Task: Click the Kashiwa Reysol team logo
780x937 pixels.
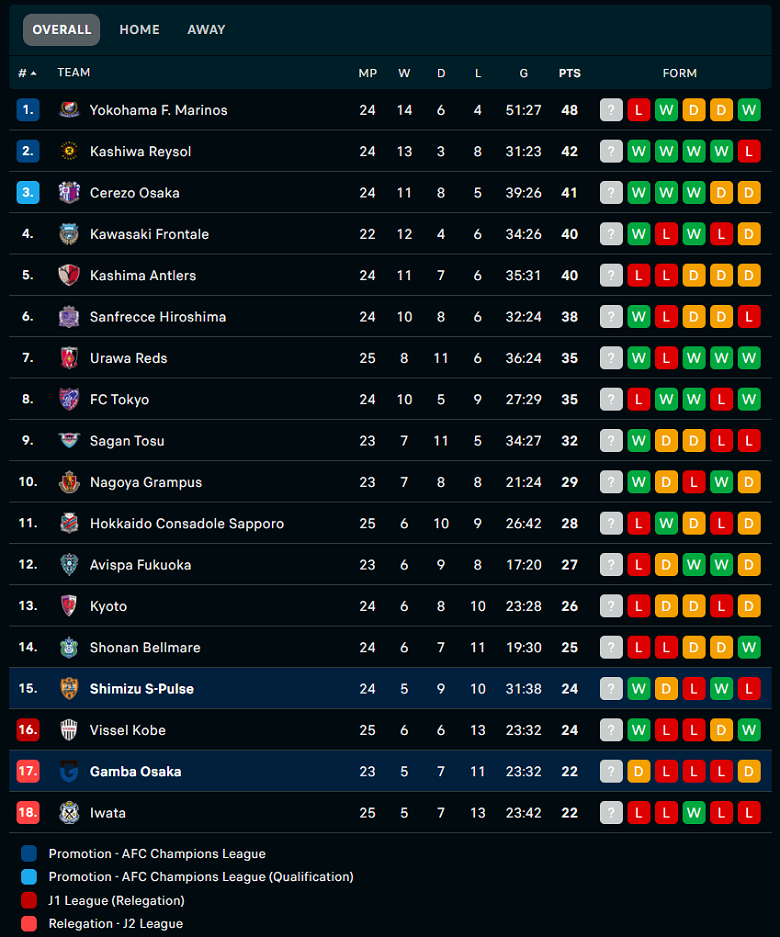Action: tap(69, 151)
